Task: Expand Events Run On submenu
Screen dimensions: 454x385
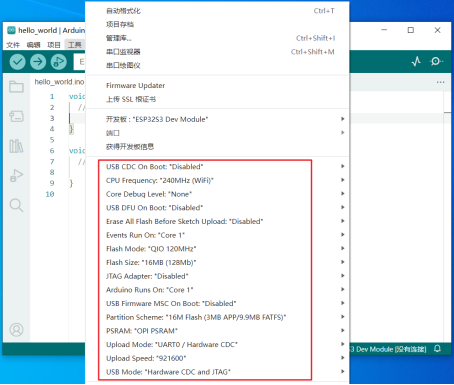Action: (217, 235)
